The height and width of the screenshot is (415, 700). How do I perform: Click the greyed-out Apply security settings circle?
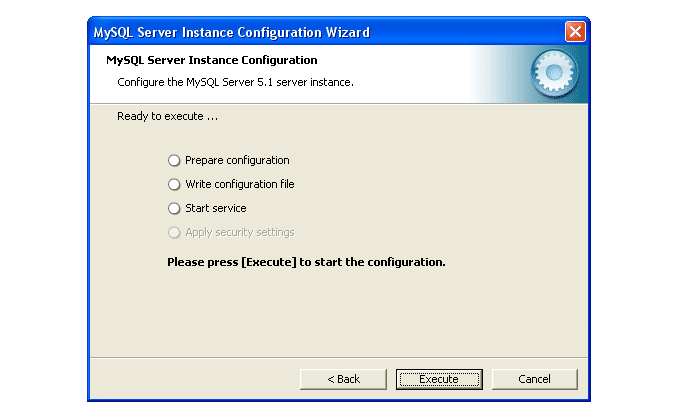click(175, 232)
